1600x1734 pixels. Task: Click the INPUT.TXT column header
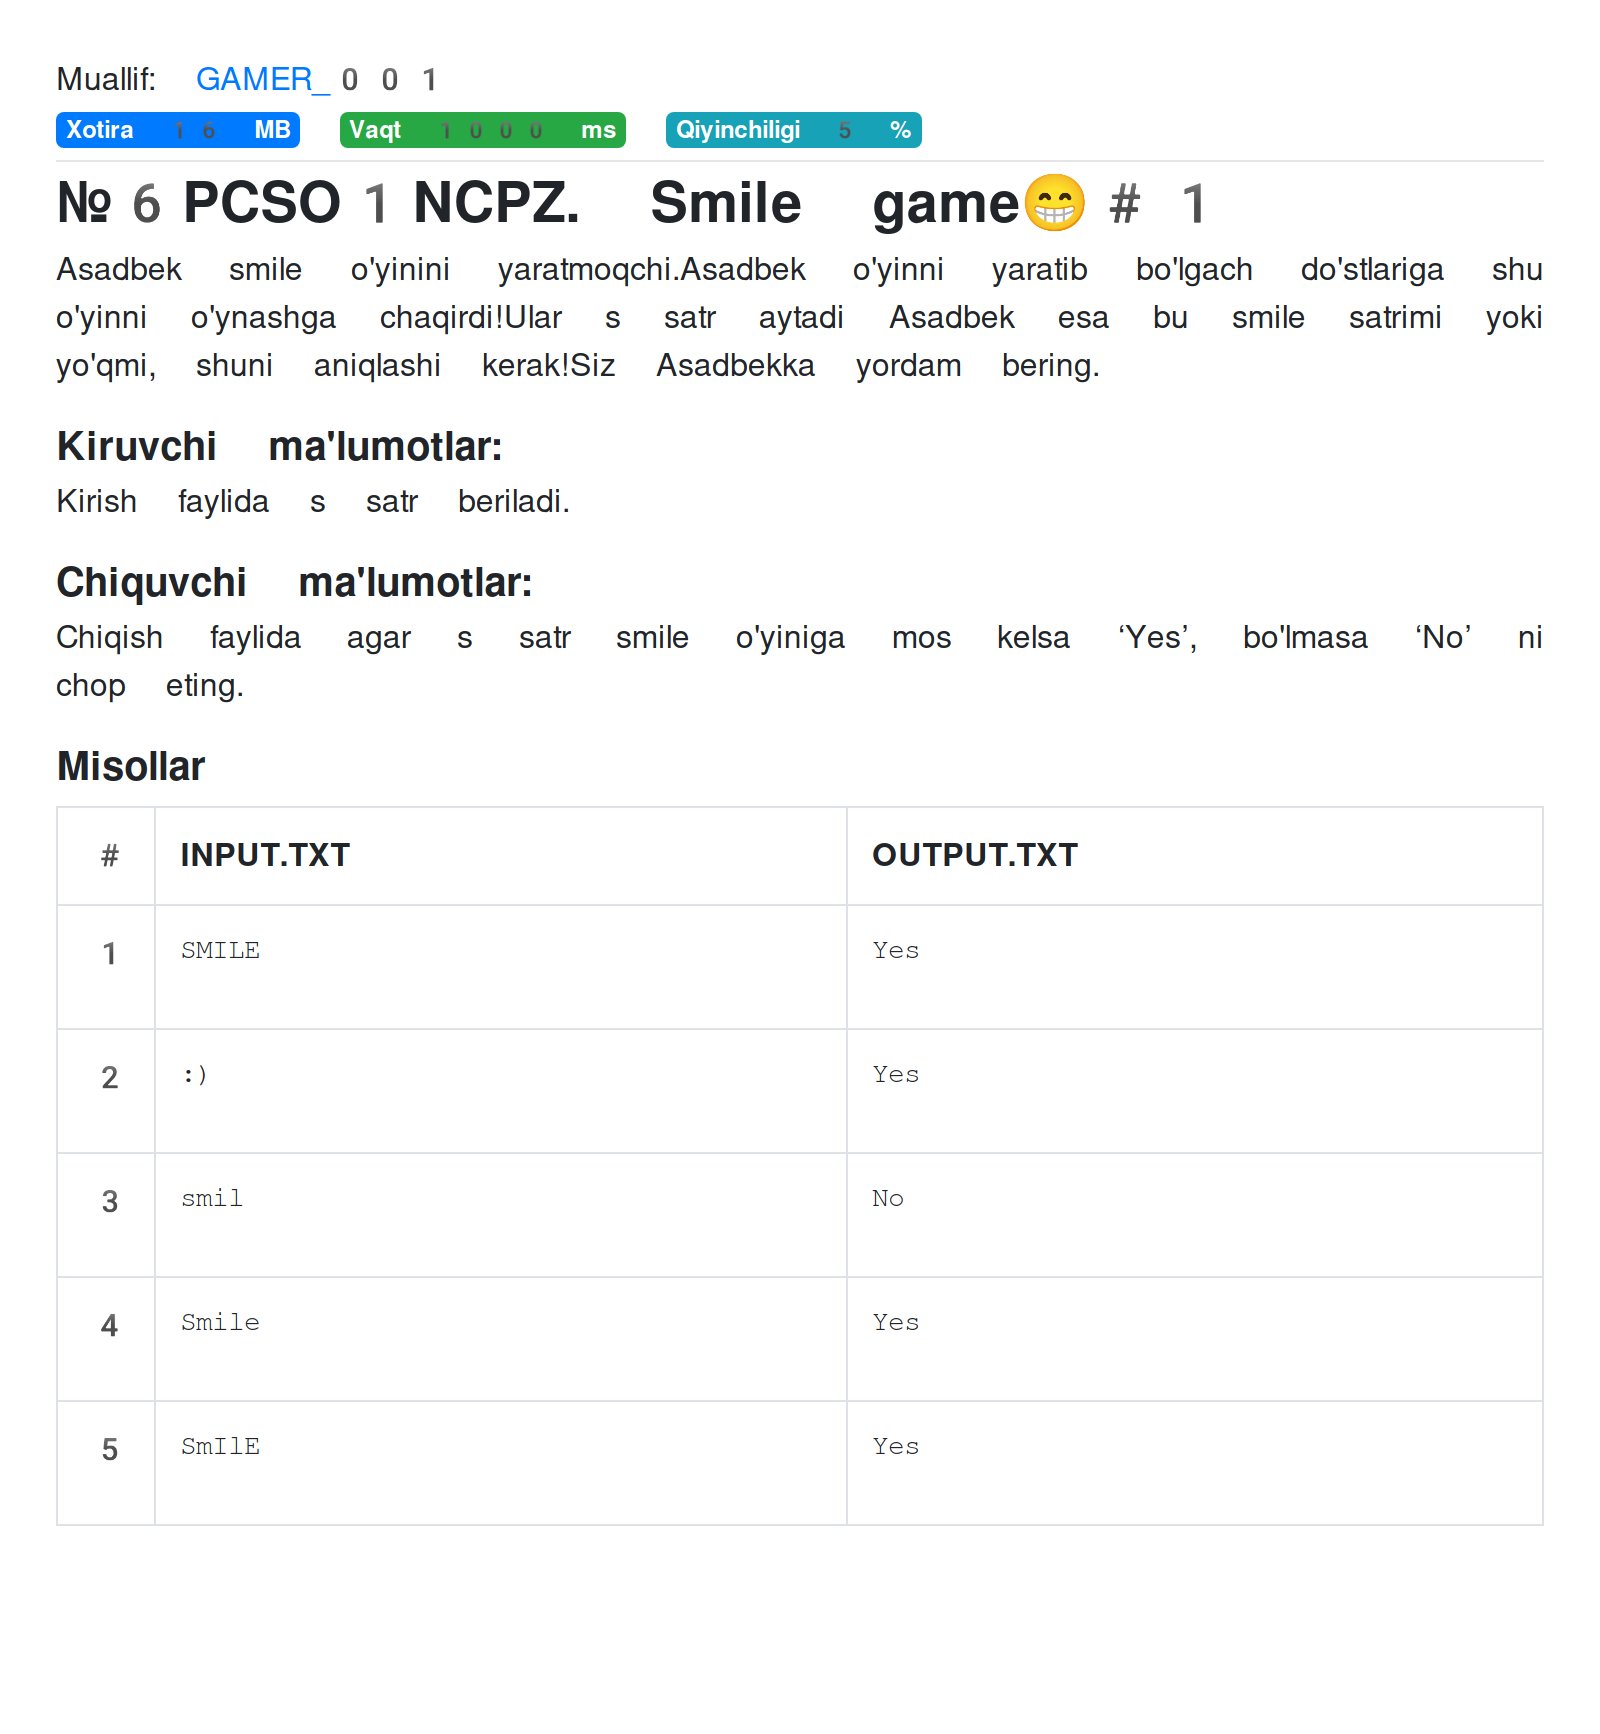coord(265,855)
